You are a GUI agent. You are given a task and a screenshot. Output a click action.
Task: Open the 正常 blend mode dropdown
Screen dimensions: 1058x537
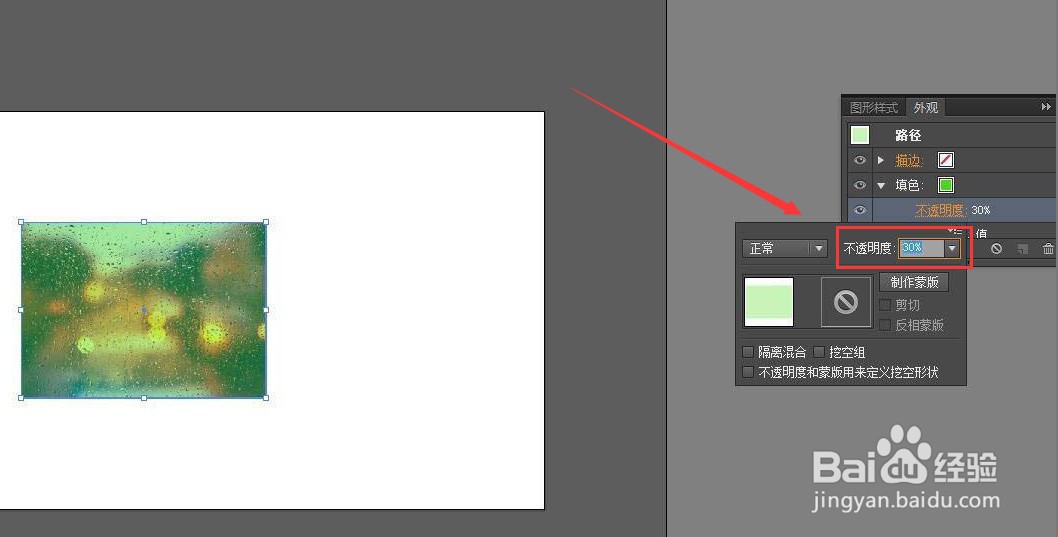tap(785, 248)
